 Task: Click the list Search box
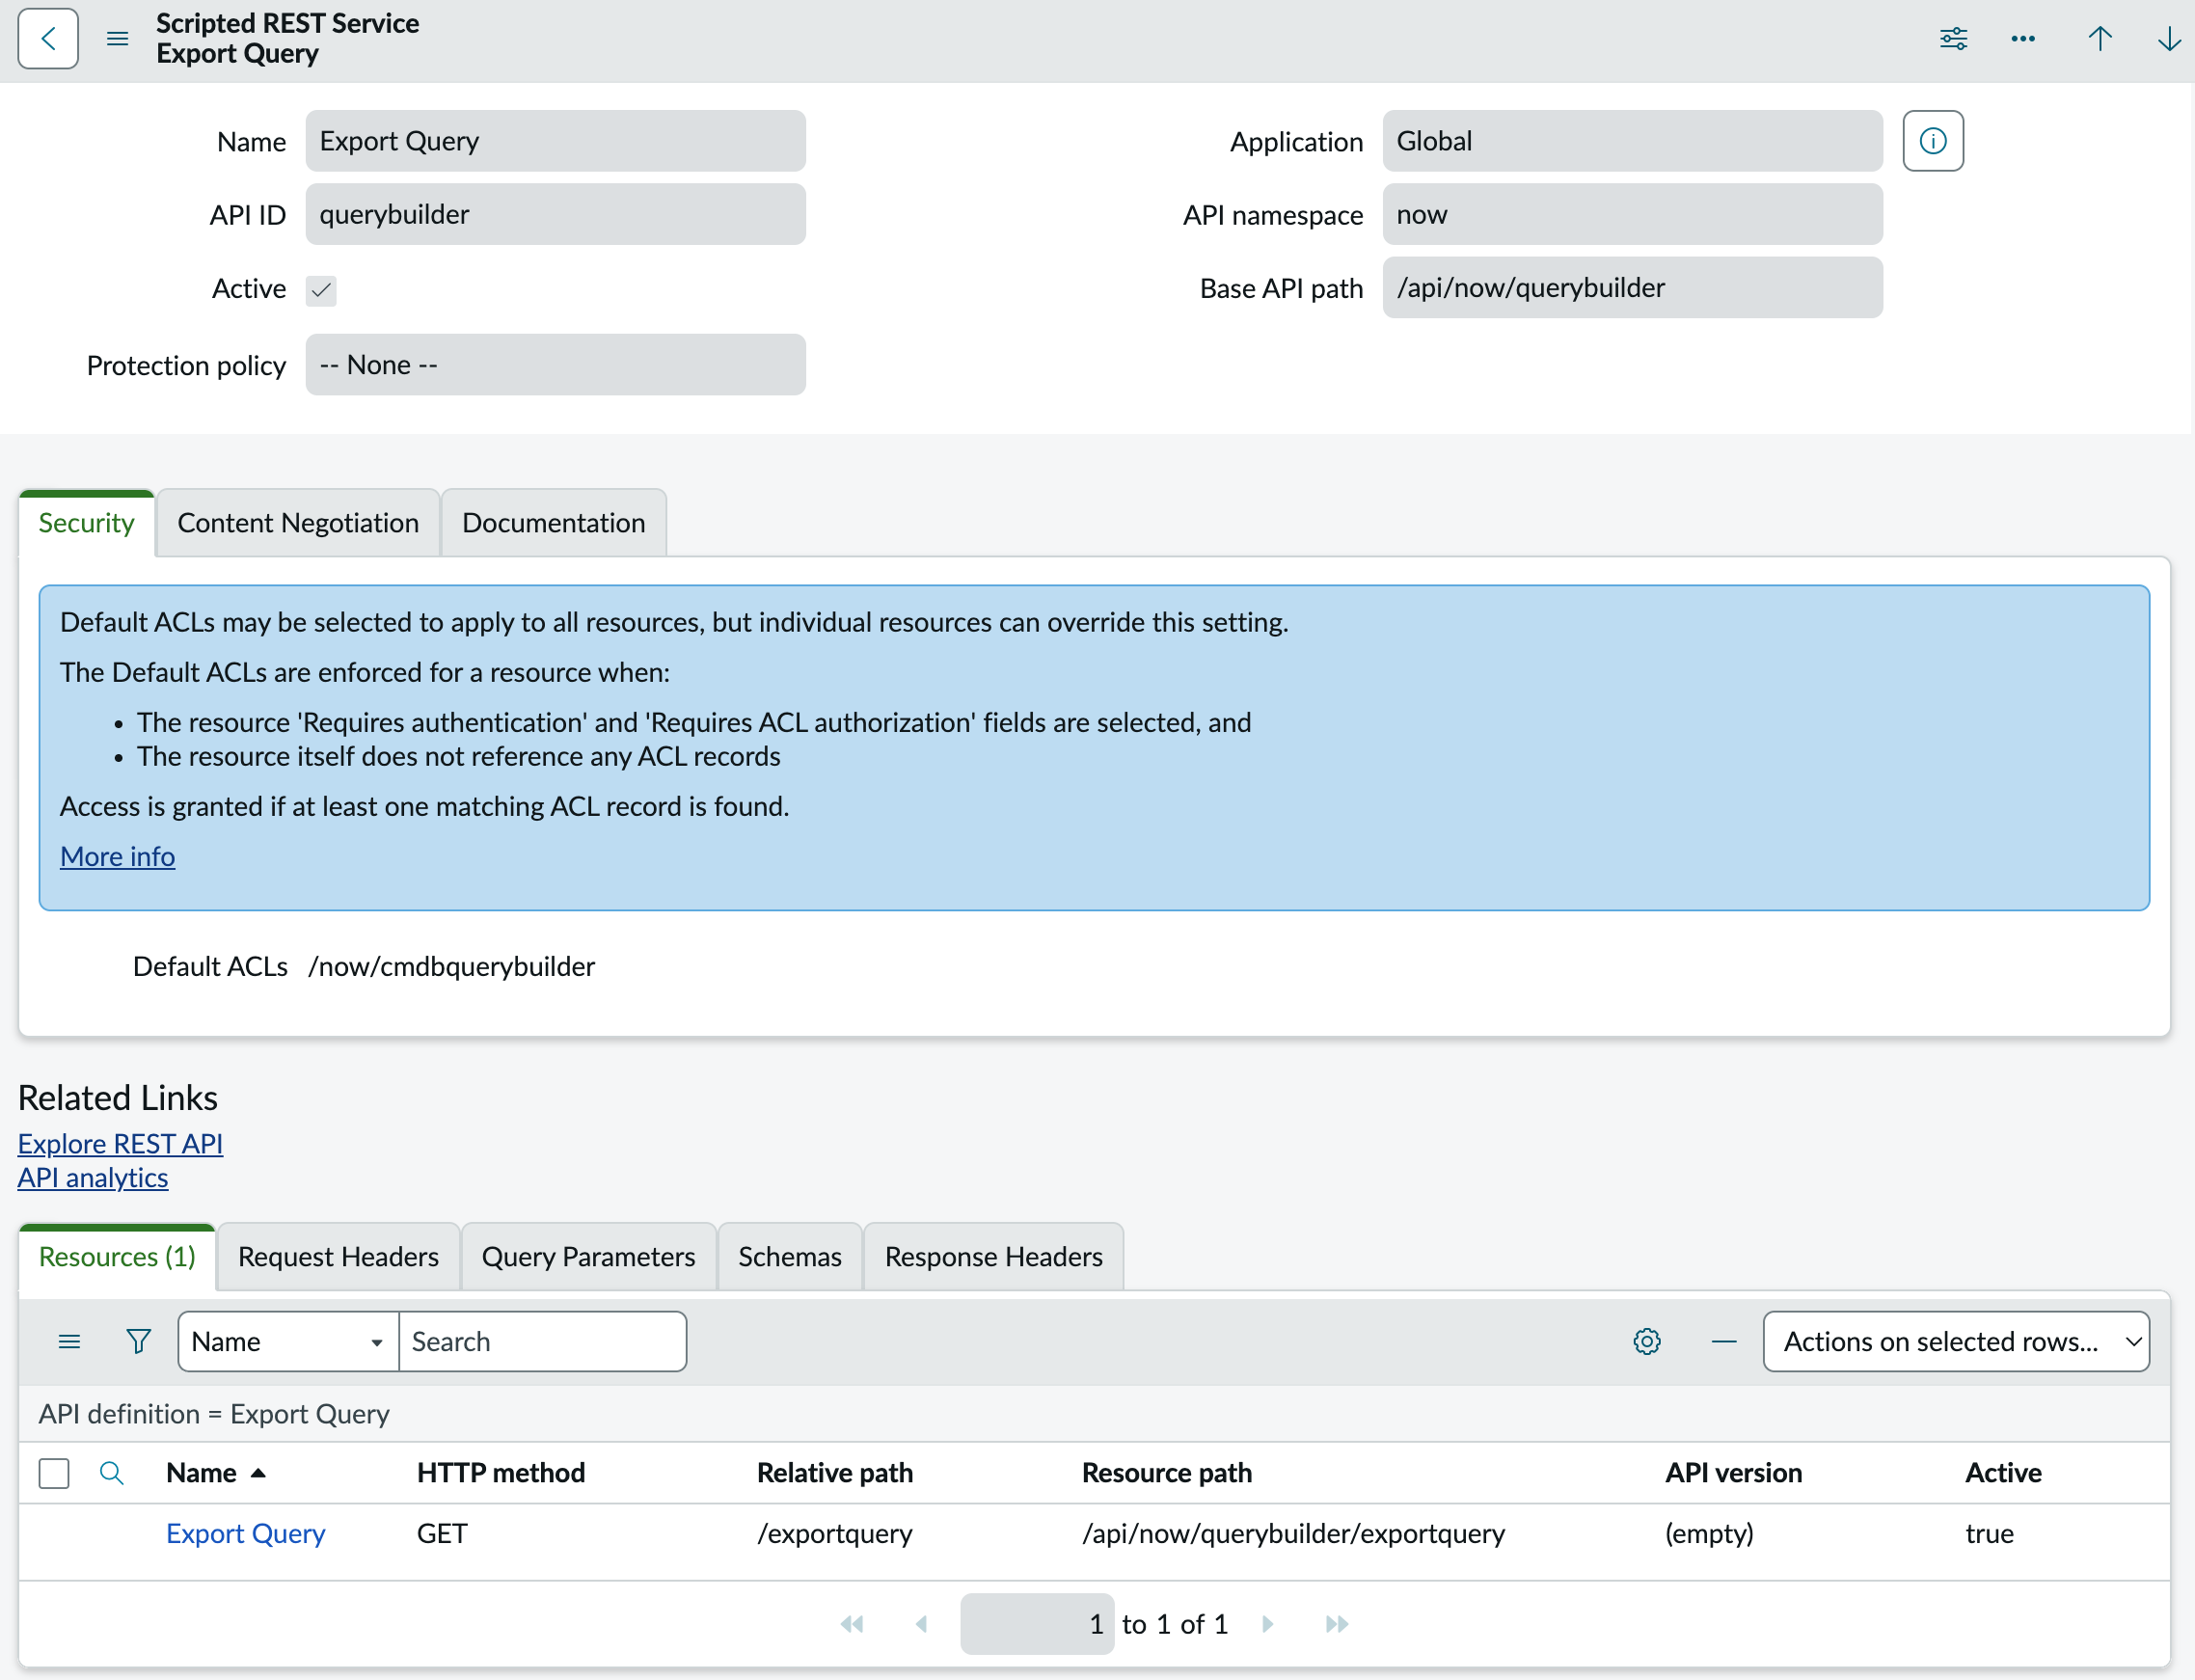(542, 1341)
